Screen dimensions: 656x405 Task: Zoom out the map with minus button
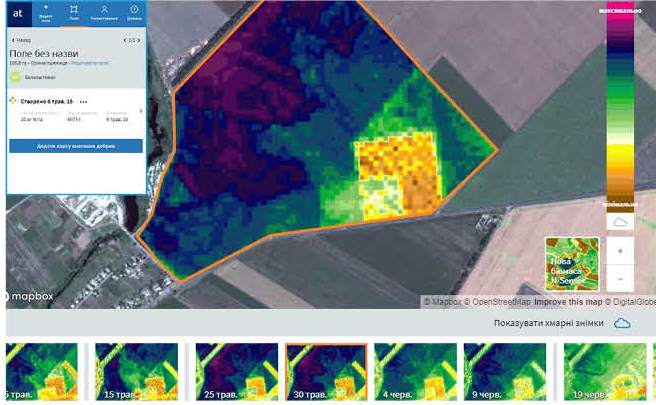click(x=620, y=277)
